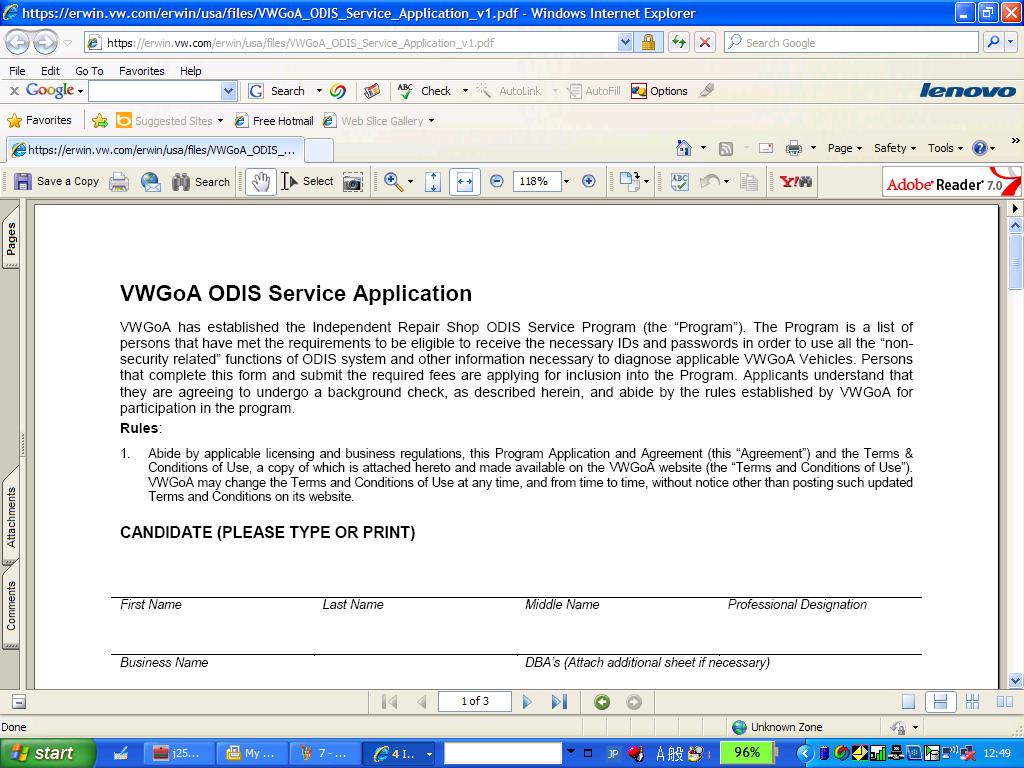Click green Previous View button
Viewport: 1024px width, 768px height.
coord(602,702)
